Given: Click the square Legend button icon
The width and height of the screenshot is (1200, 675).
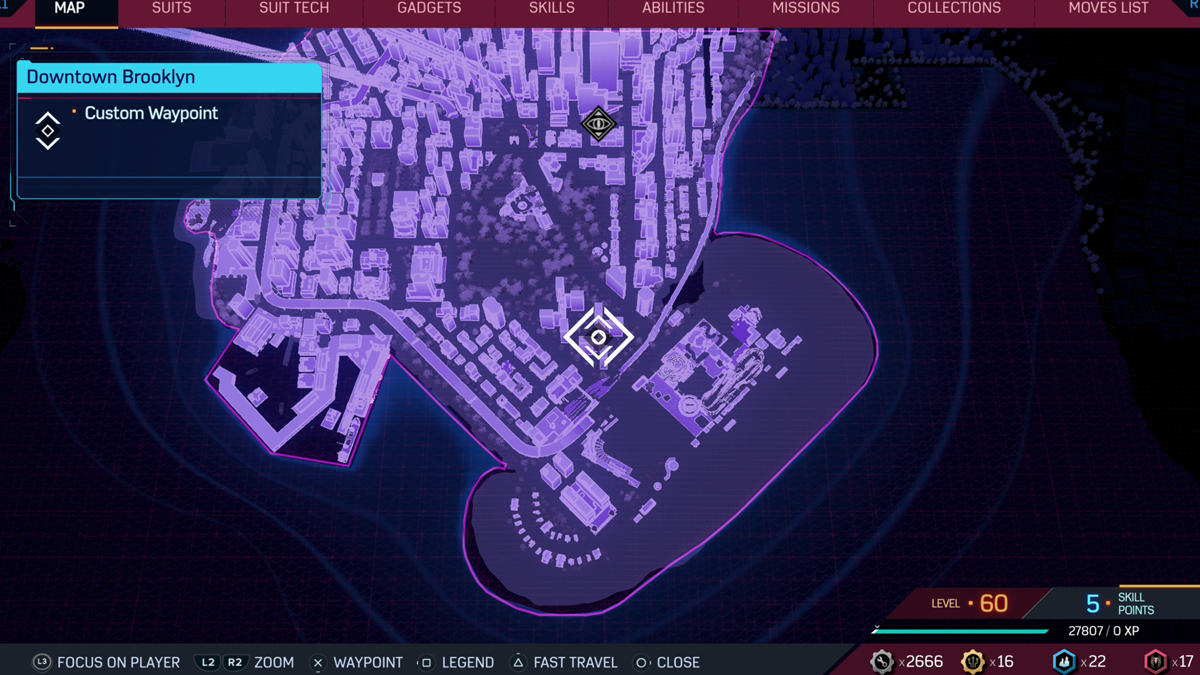Looking at the screenshot, I should 425,662.
